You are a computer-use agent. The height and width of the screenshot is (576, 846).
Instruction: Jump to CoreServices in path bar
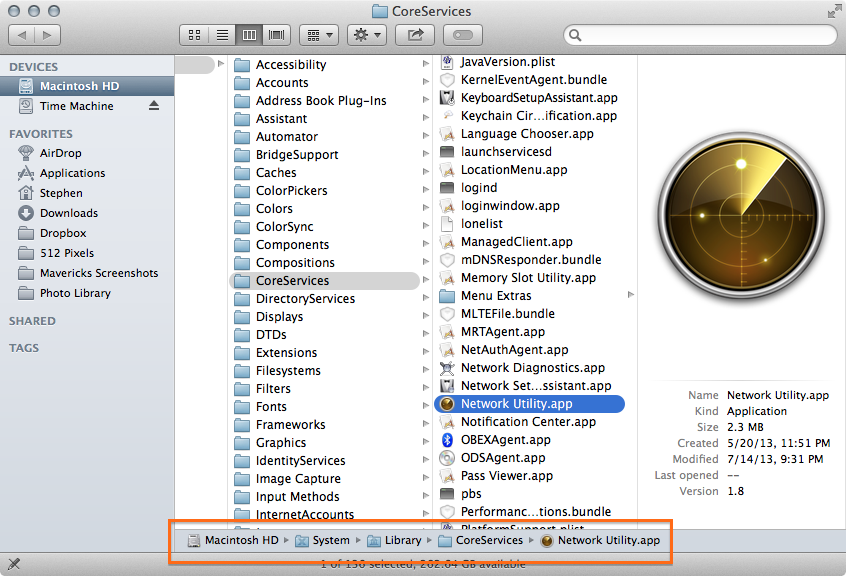pyautogui.click(x=481, y=540)
